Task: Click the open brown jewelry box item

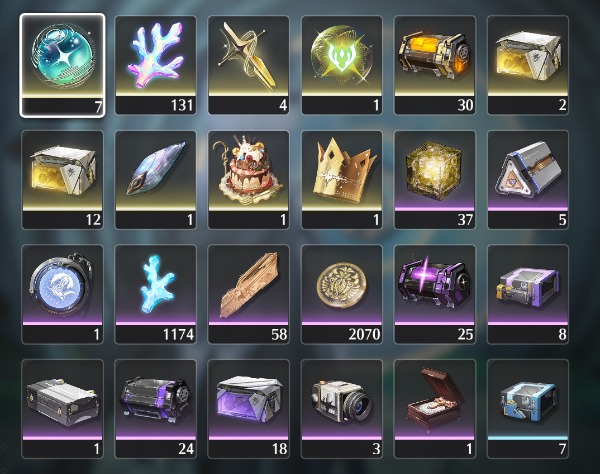Action: (435, 409)
